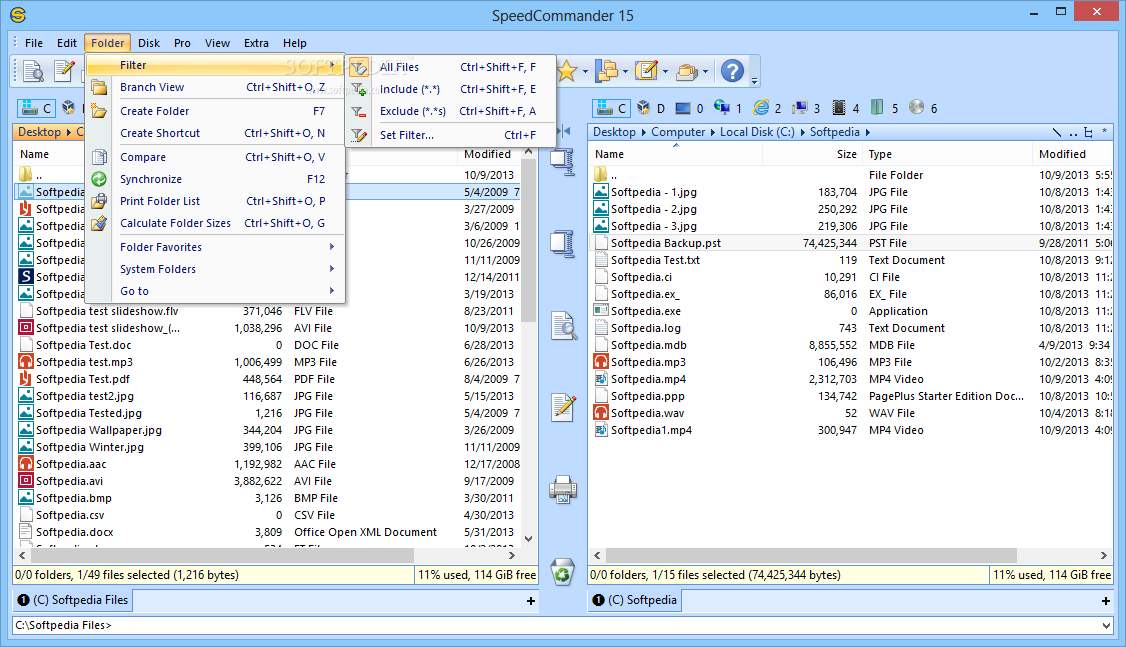Select drive 3 computer icon in right panel
The image size is (1126, 647).
(x=806, y=108)
